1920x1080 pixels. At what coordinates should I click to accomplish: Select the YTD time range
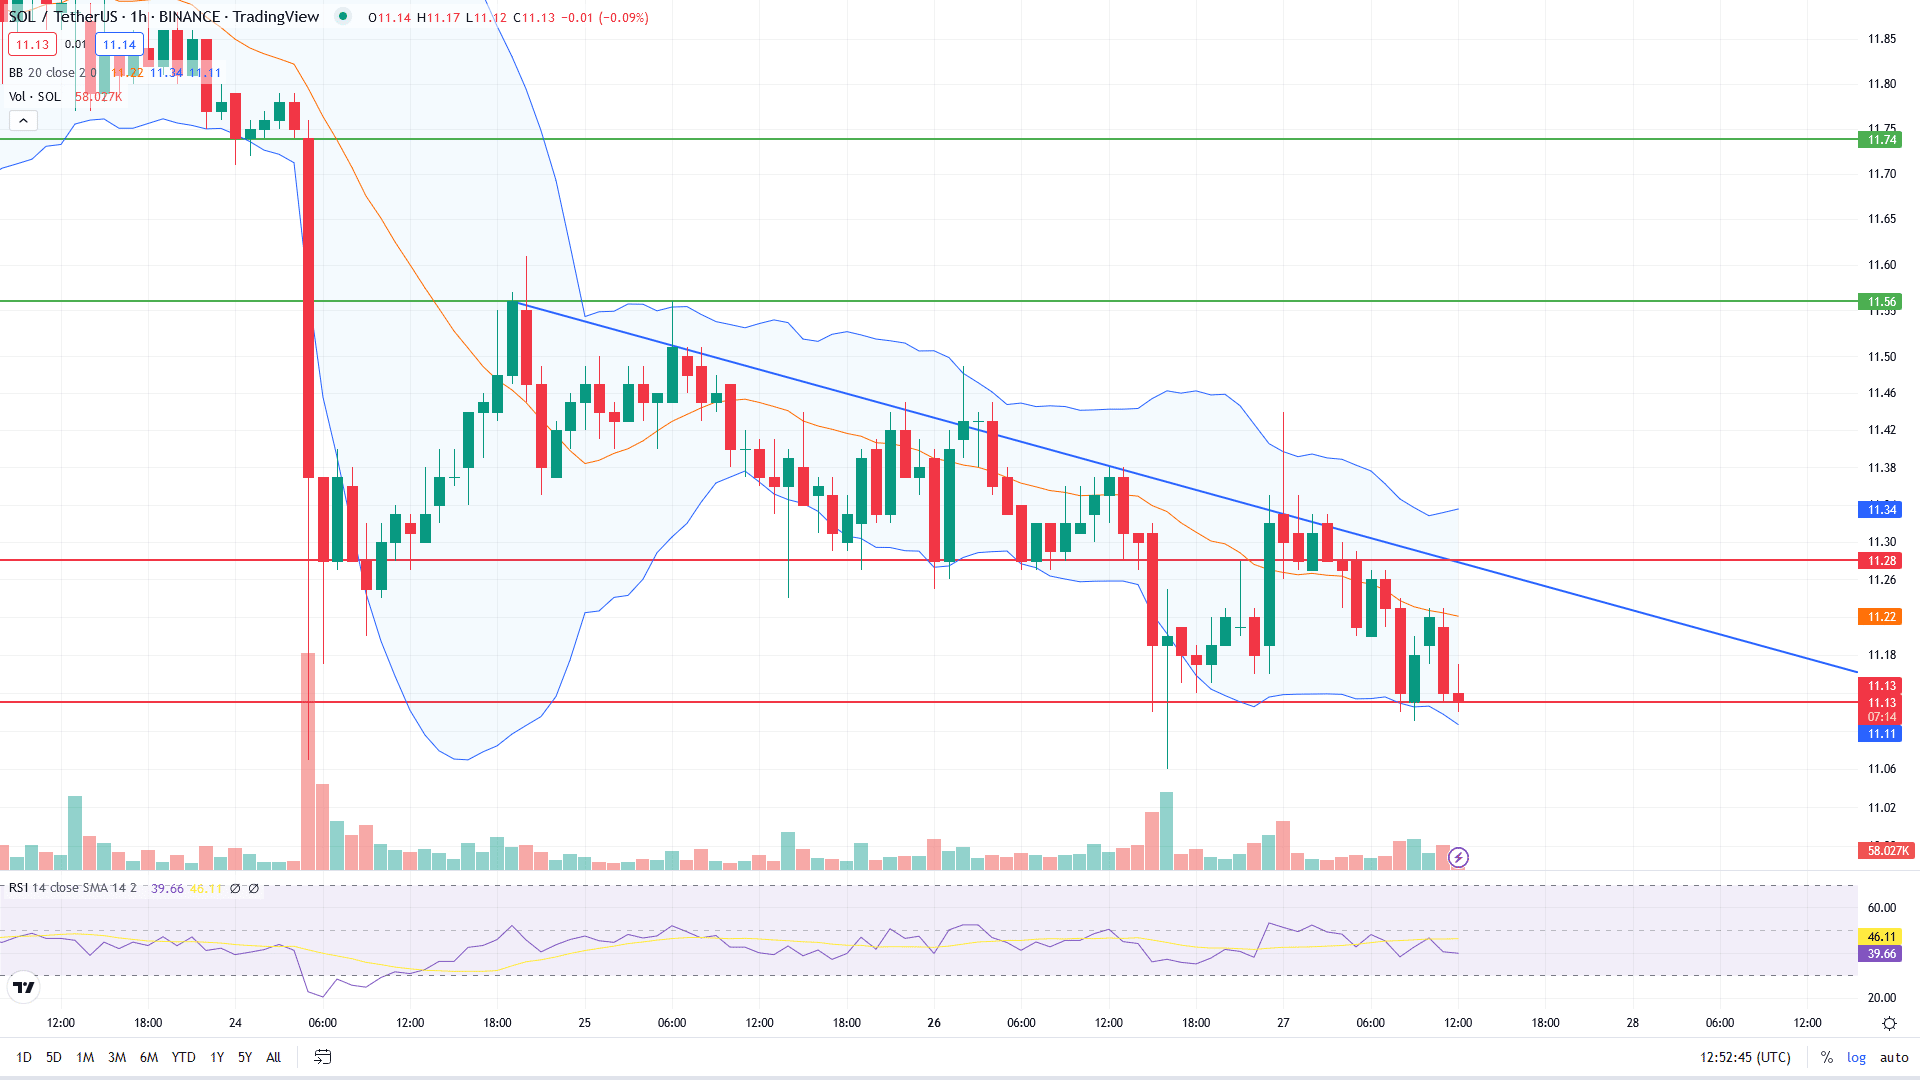coord(183,1057)
